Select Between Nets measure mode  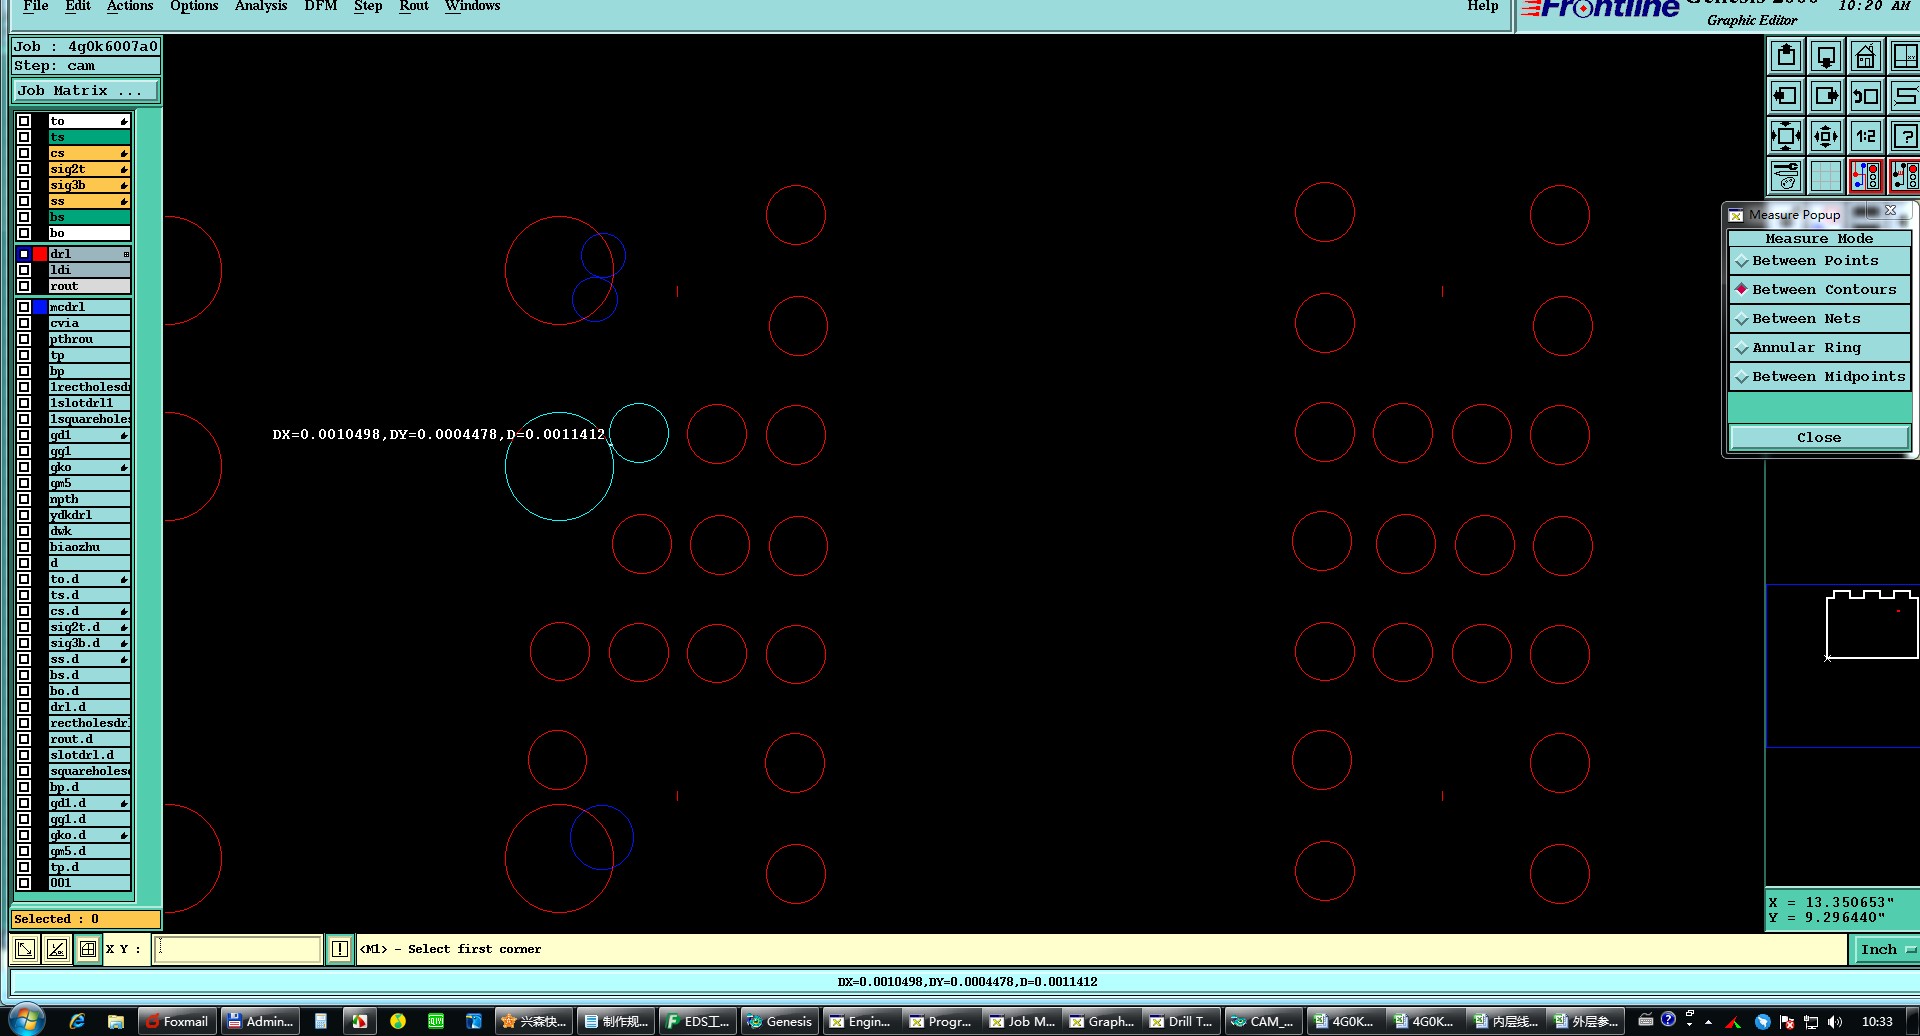[x=1819, y=319]
